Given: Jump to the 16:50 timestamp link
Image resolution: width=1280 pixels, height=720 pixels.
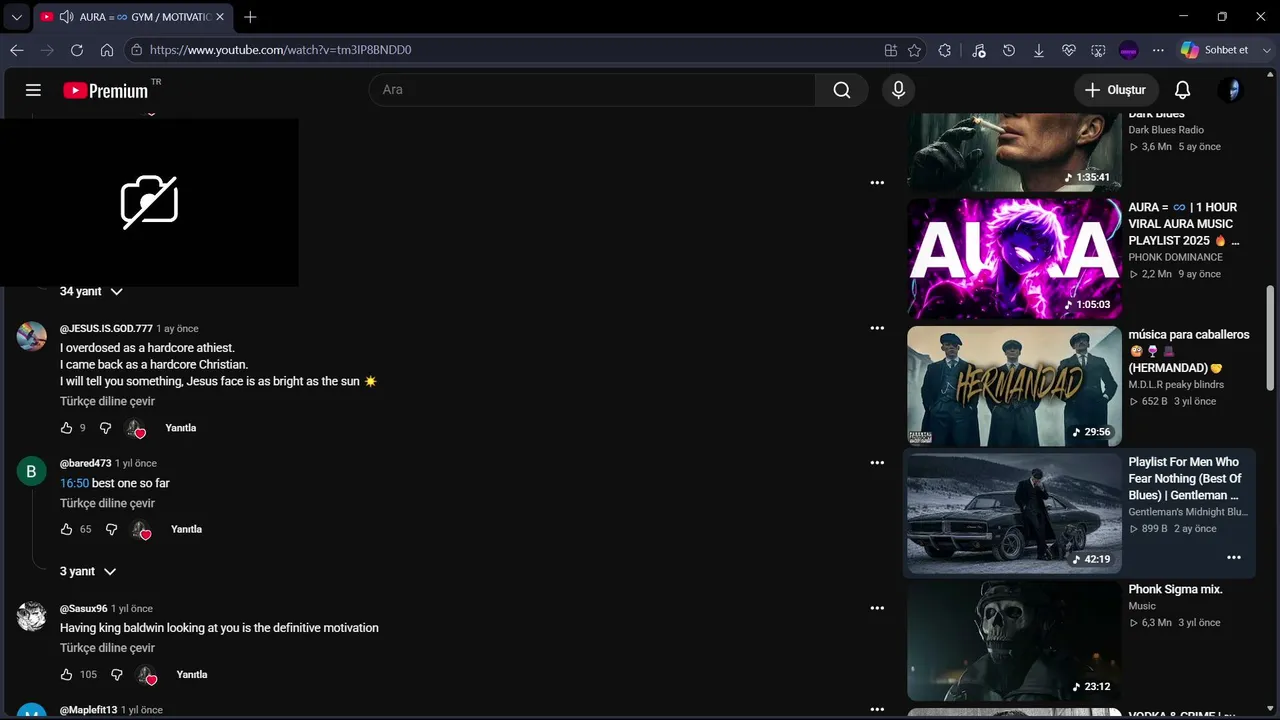Looking at the screenshot, I should click(x=74, y=483).
